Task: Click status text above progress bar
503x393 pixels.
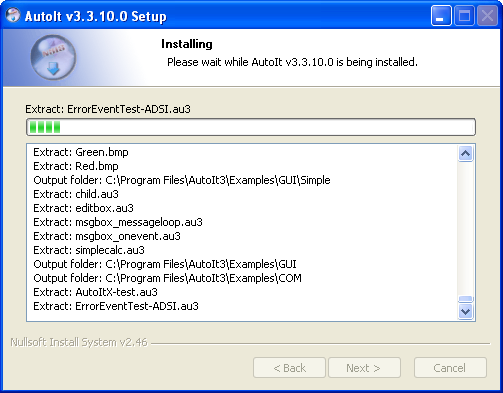Action: pos(108,109)
